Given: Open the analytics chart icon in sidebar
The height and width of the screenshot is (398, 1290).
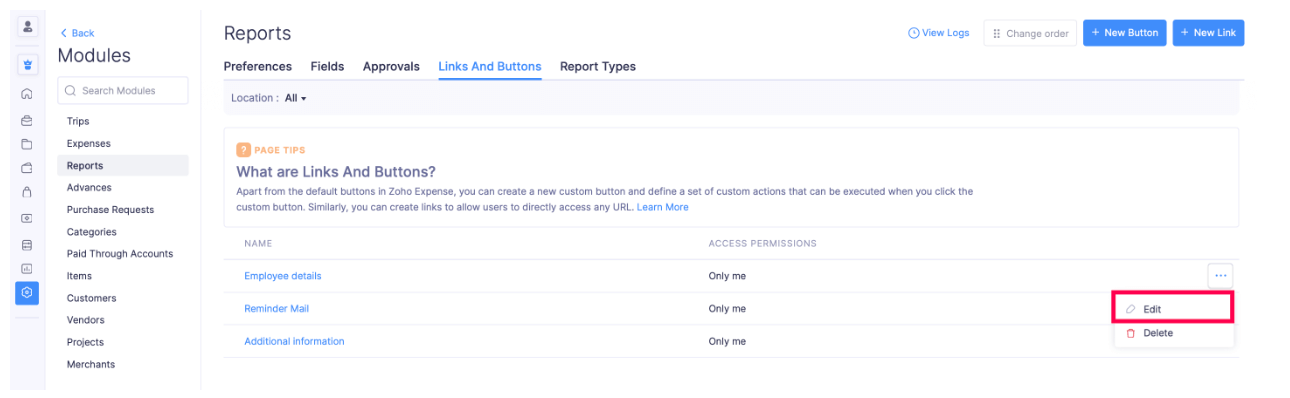Looking at the screenshot, I should coord(27,268).
